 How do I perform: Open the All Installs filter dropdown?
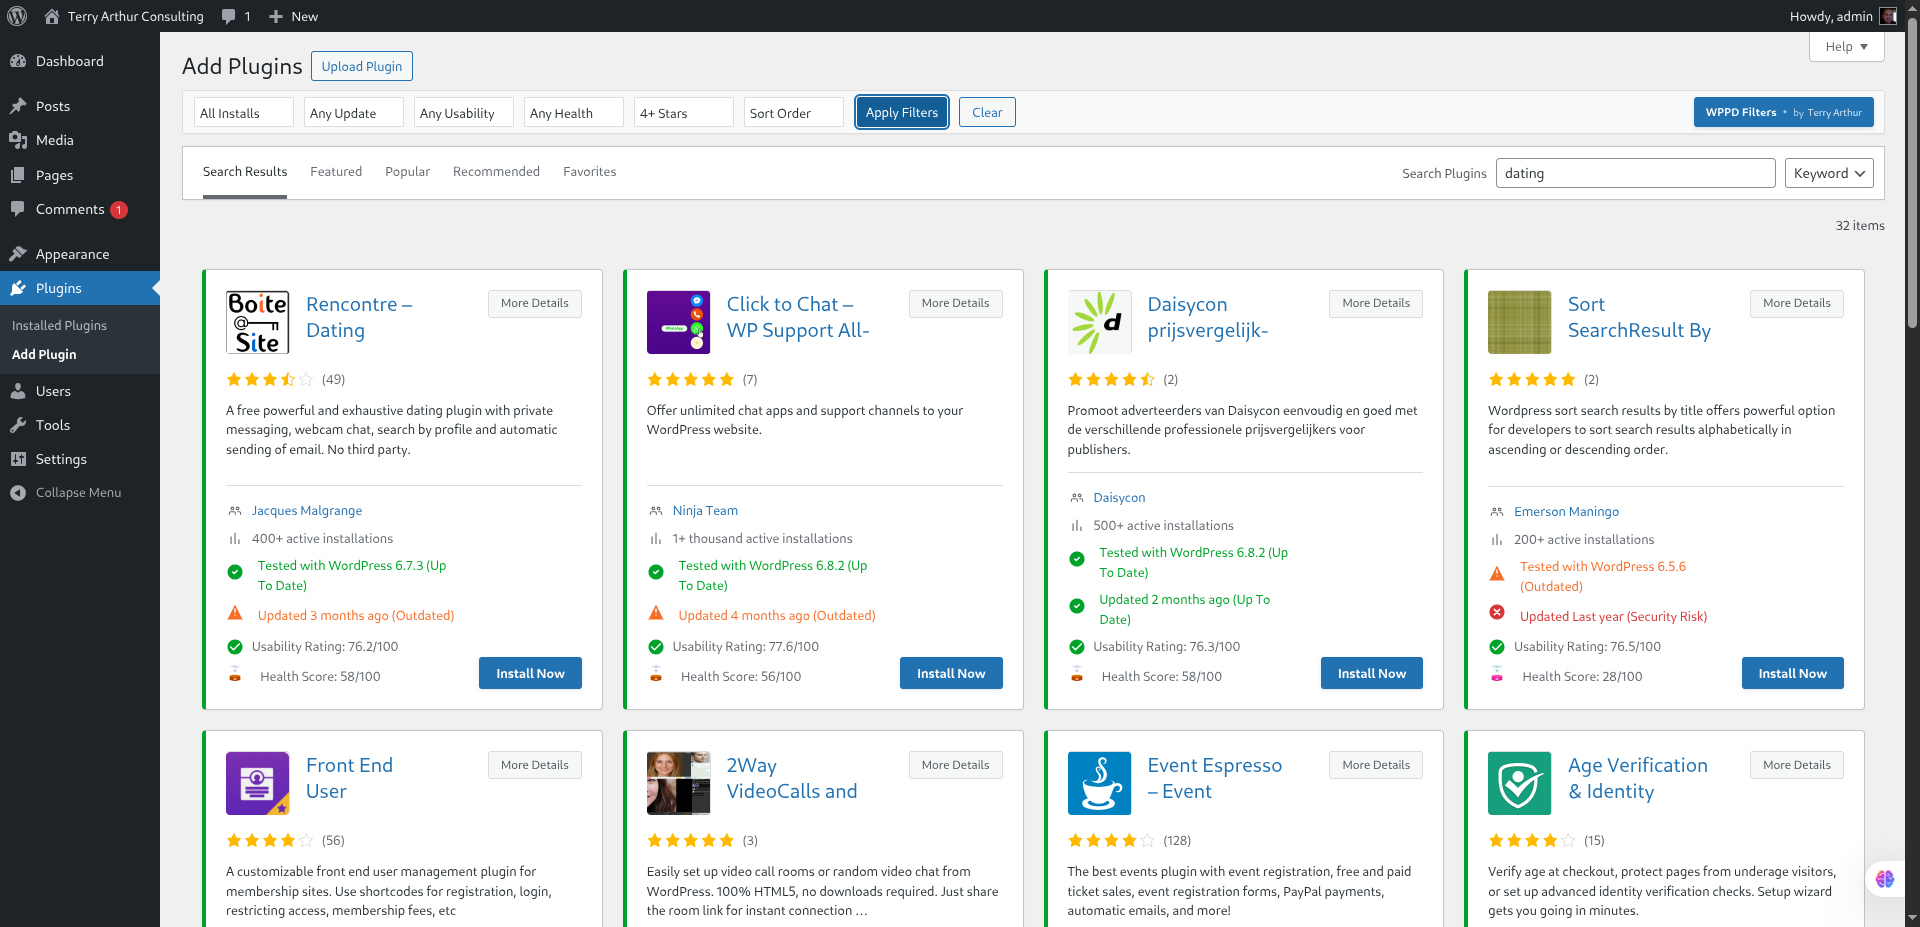244,113
